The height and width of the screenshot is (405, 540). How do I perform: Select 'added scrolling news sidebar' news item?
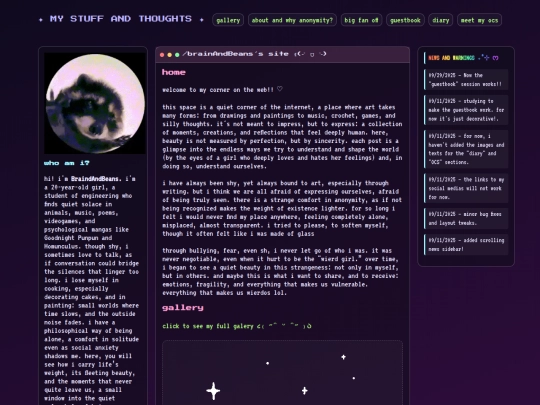(466, 245)
